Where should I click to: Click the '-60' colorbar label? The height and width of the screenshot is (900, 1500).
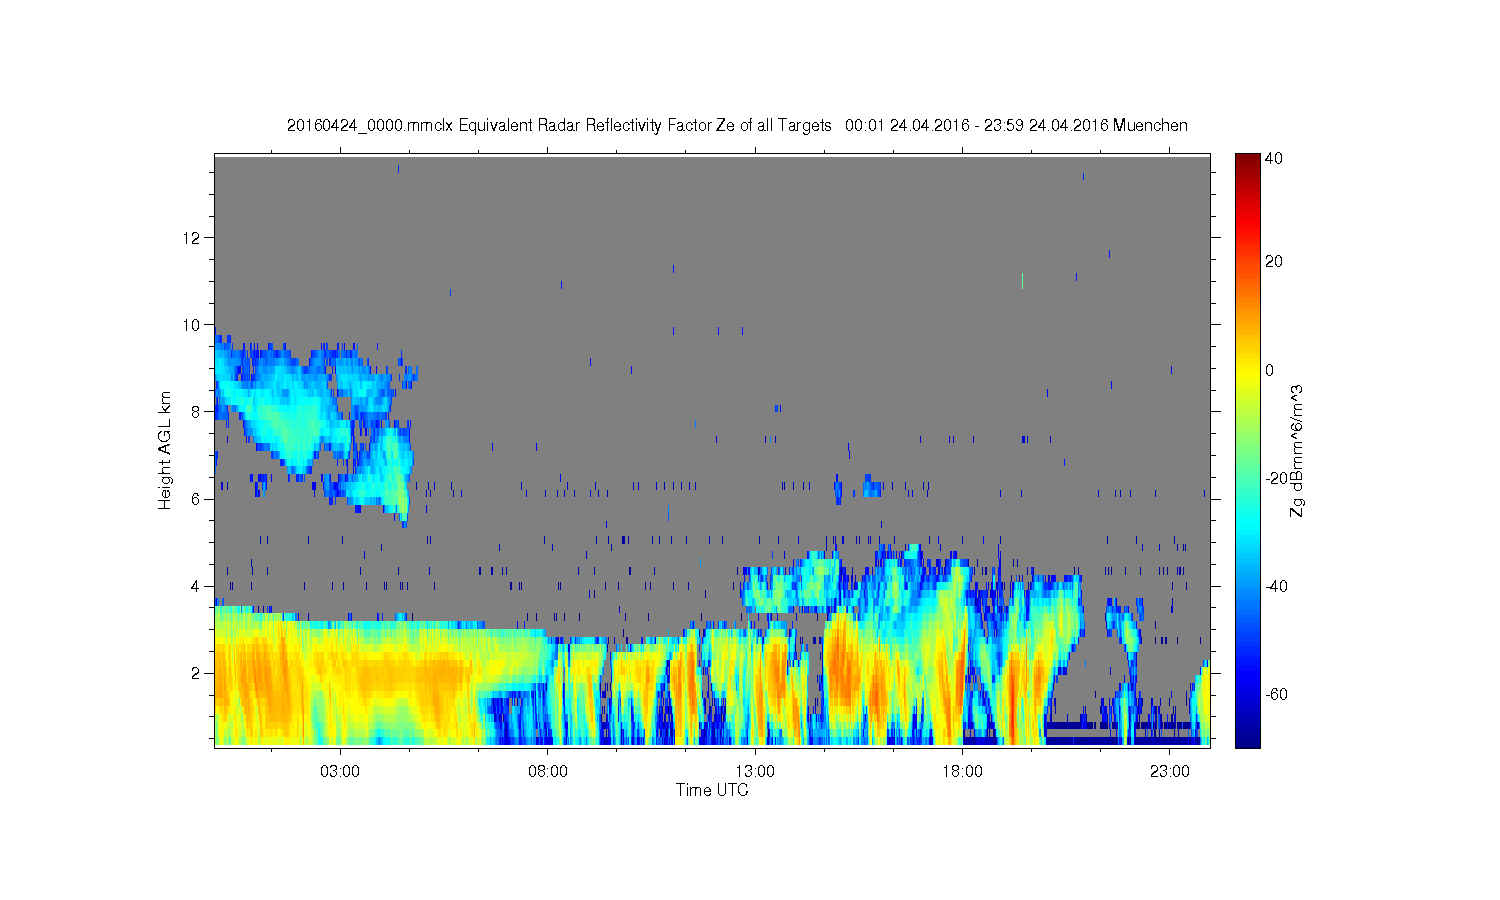click(1277, 694)
